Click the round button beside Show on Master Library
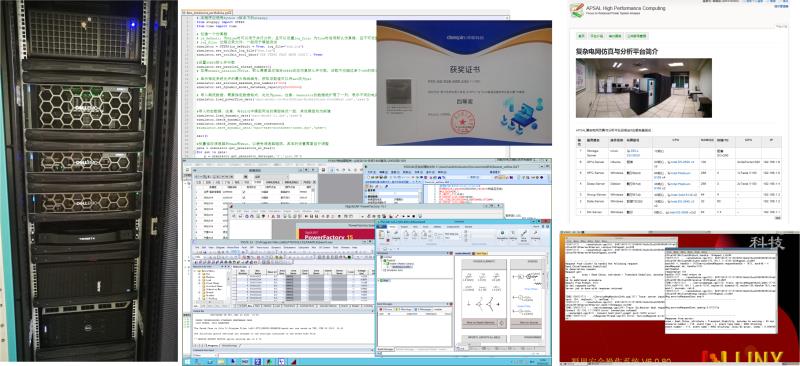The width and height of the screenshot is (800, 366). pyautogui.click(x=501, y=323)
